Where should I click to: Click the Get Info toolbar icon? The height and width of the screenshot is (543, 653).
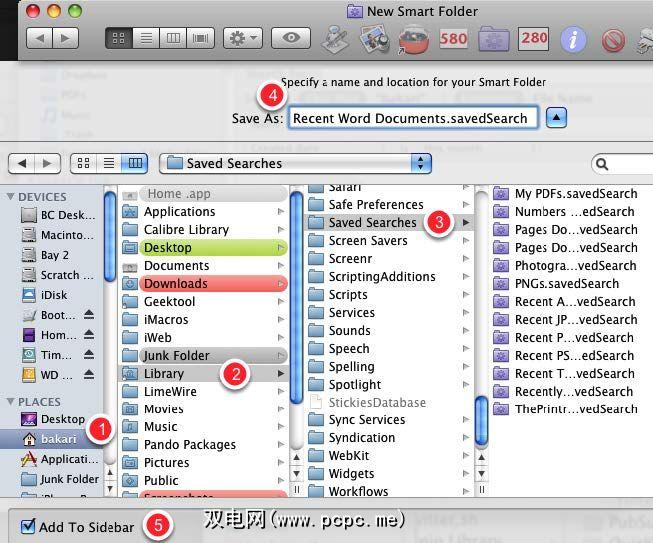click(x=573, y=39)
